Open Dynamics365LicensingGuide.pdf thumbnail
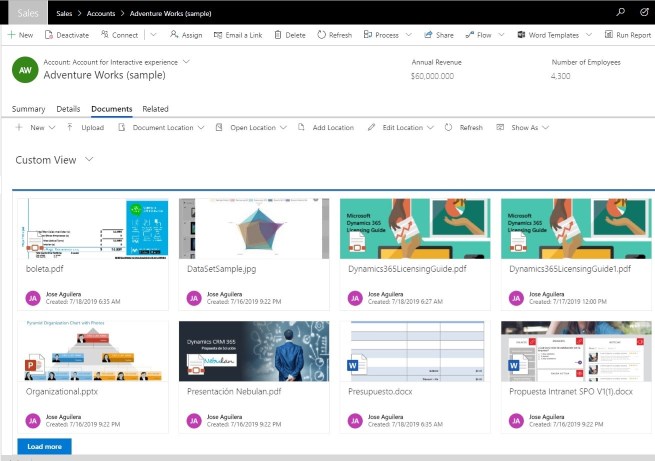655x461 pixels. click(415, 229)
